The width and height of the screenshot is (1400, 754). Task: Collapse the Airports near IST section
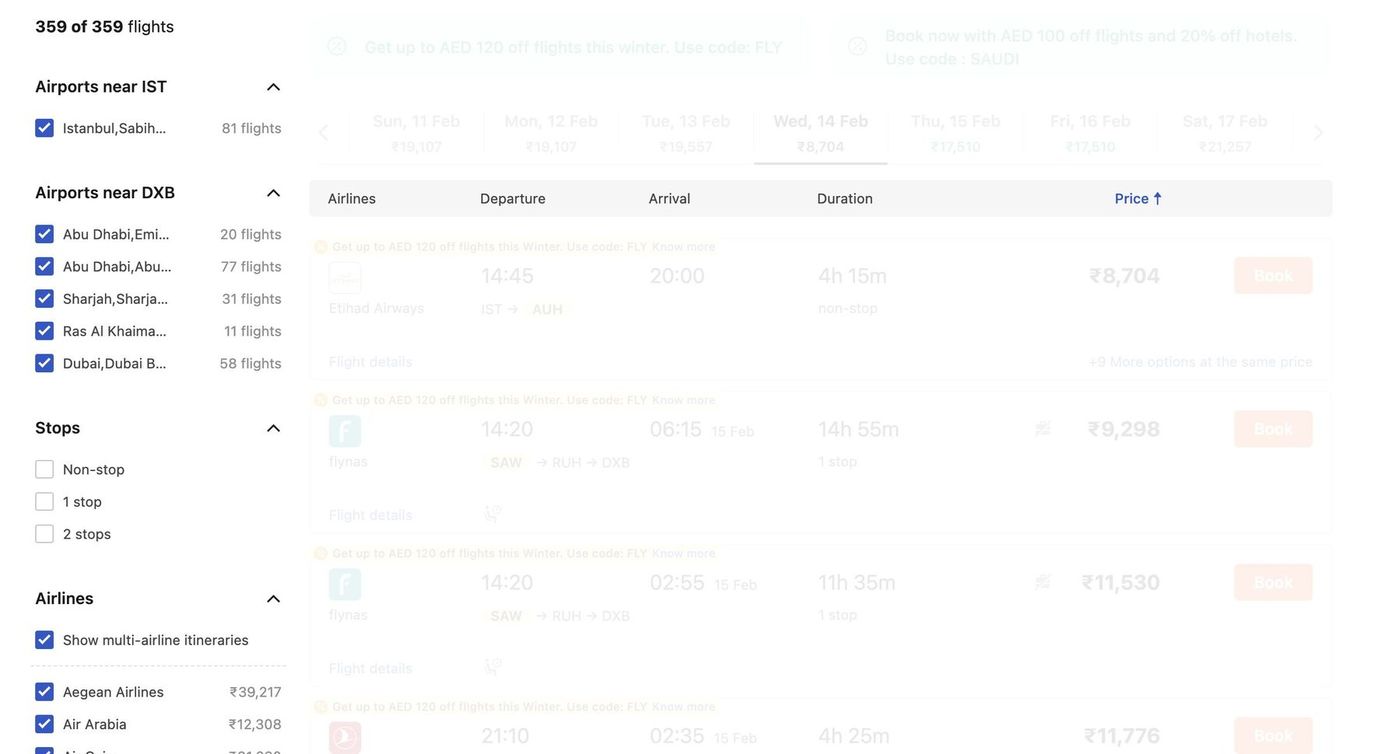[x=273, y=87]
